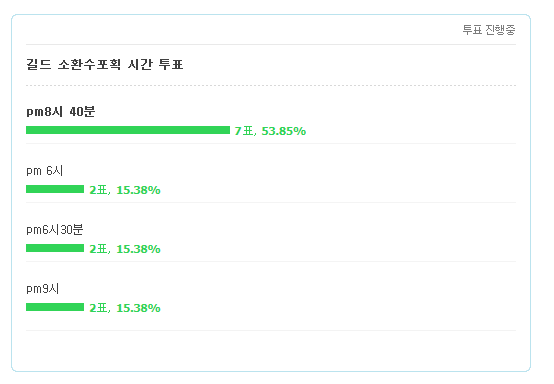Select the pm8시 40분 option label
This screenshot has width=554, height=384.
pyautogui.click(x=61, y=112)
